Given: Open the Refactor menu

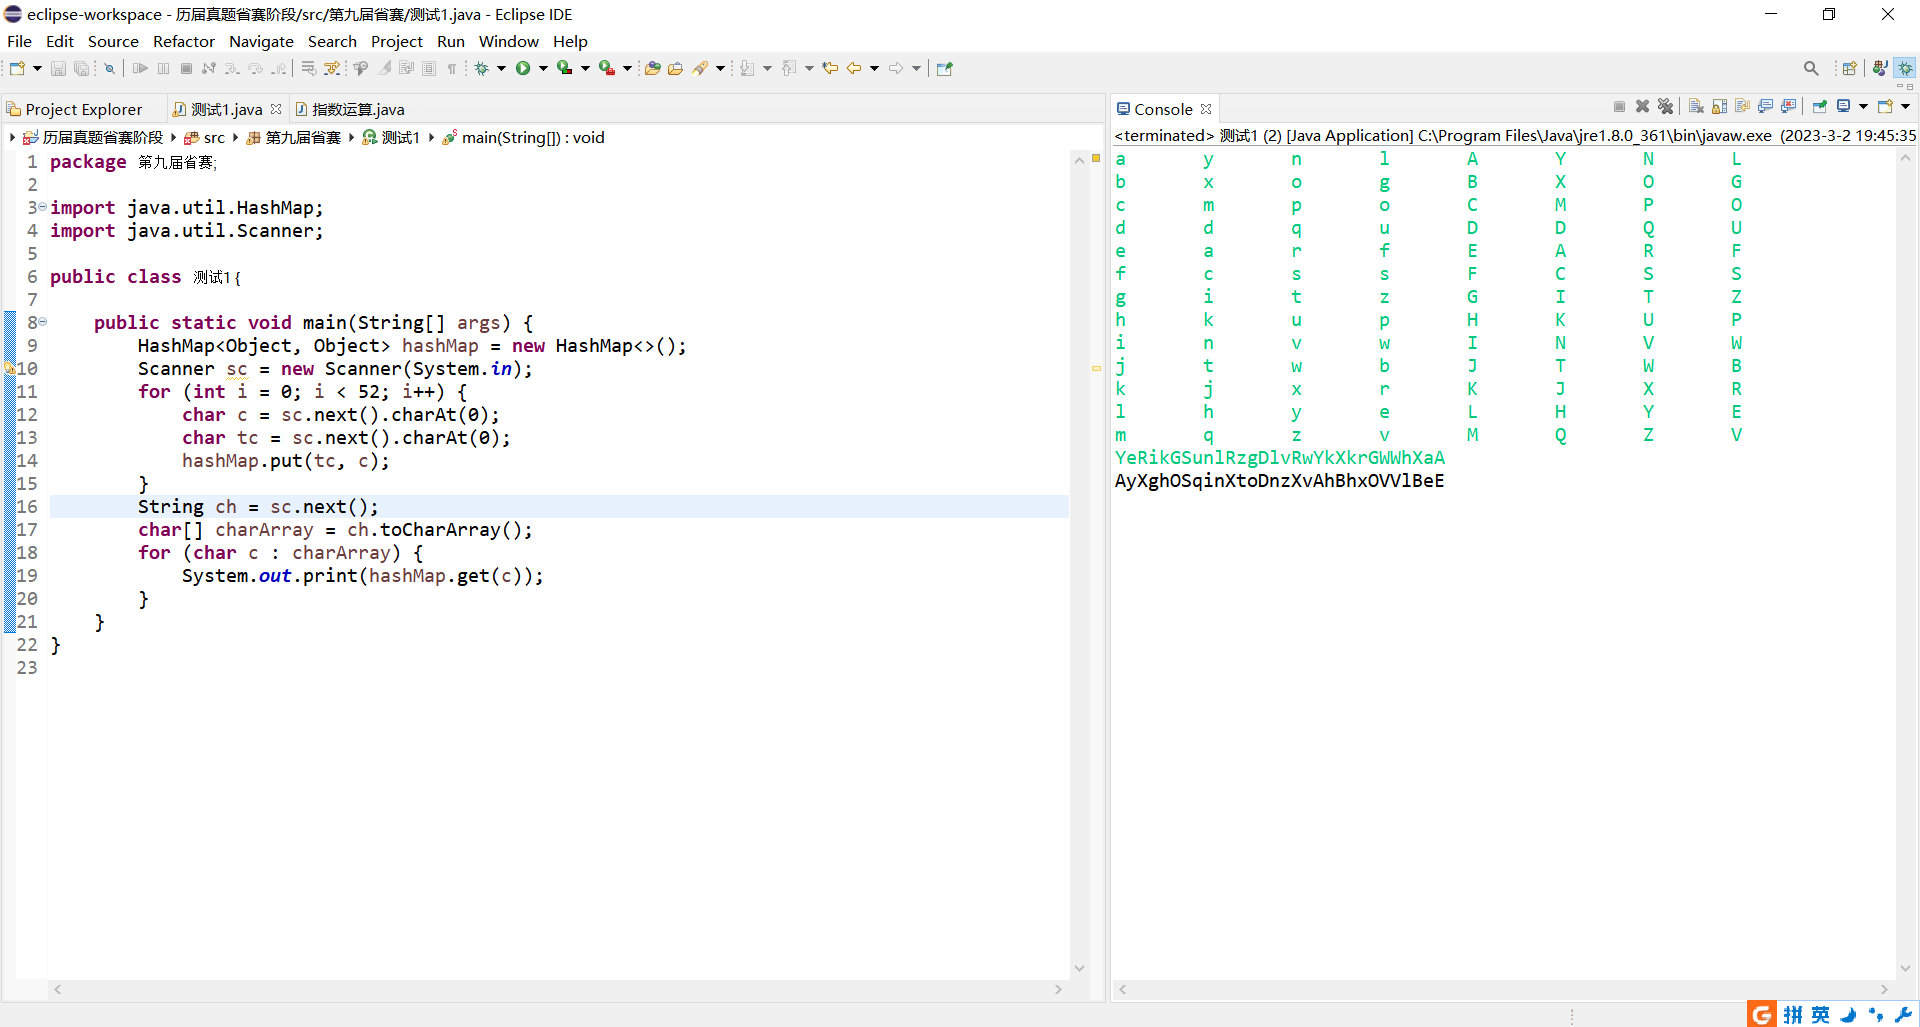Looking at the screenshot, I should point(183,41).
